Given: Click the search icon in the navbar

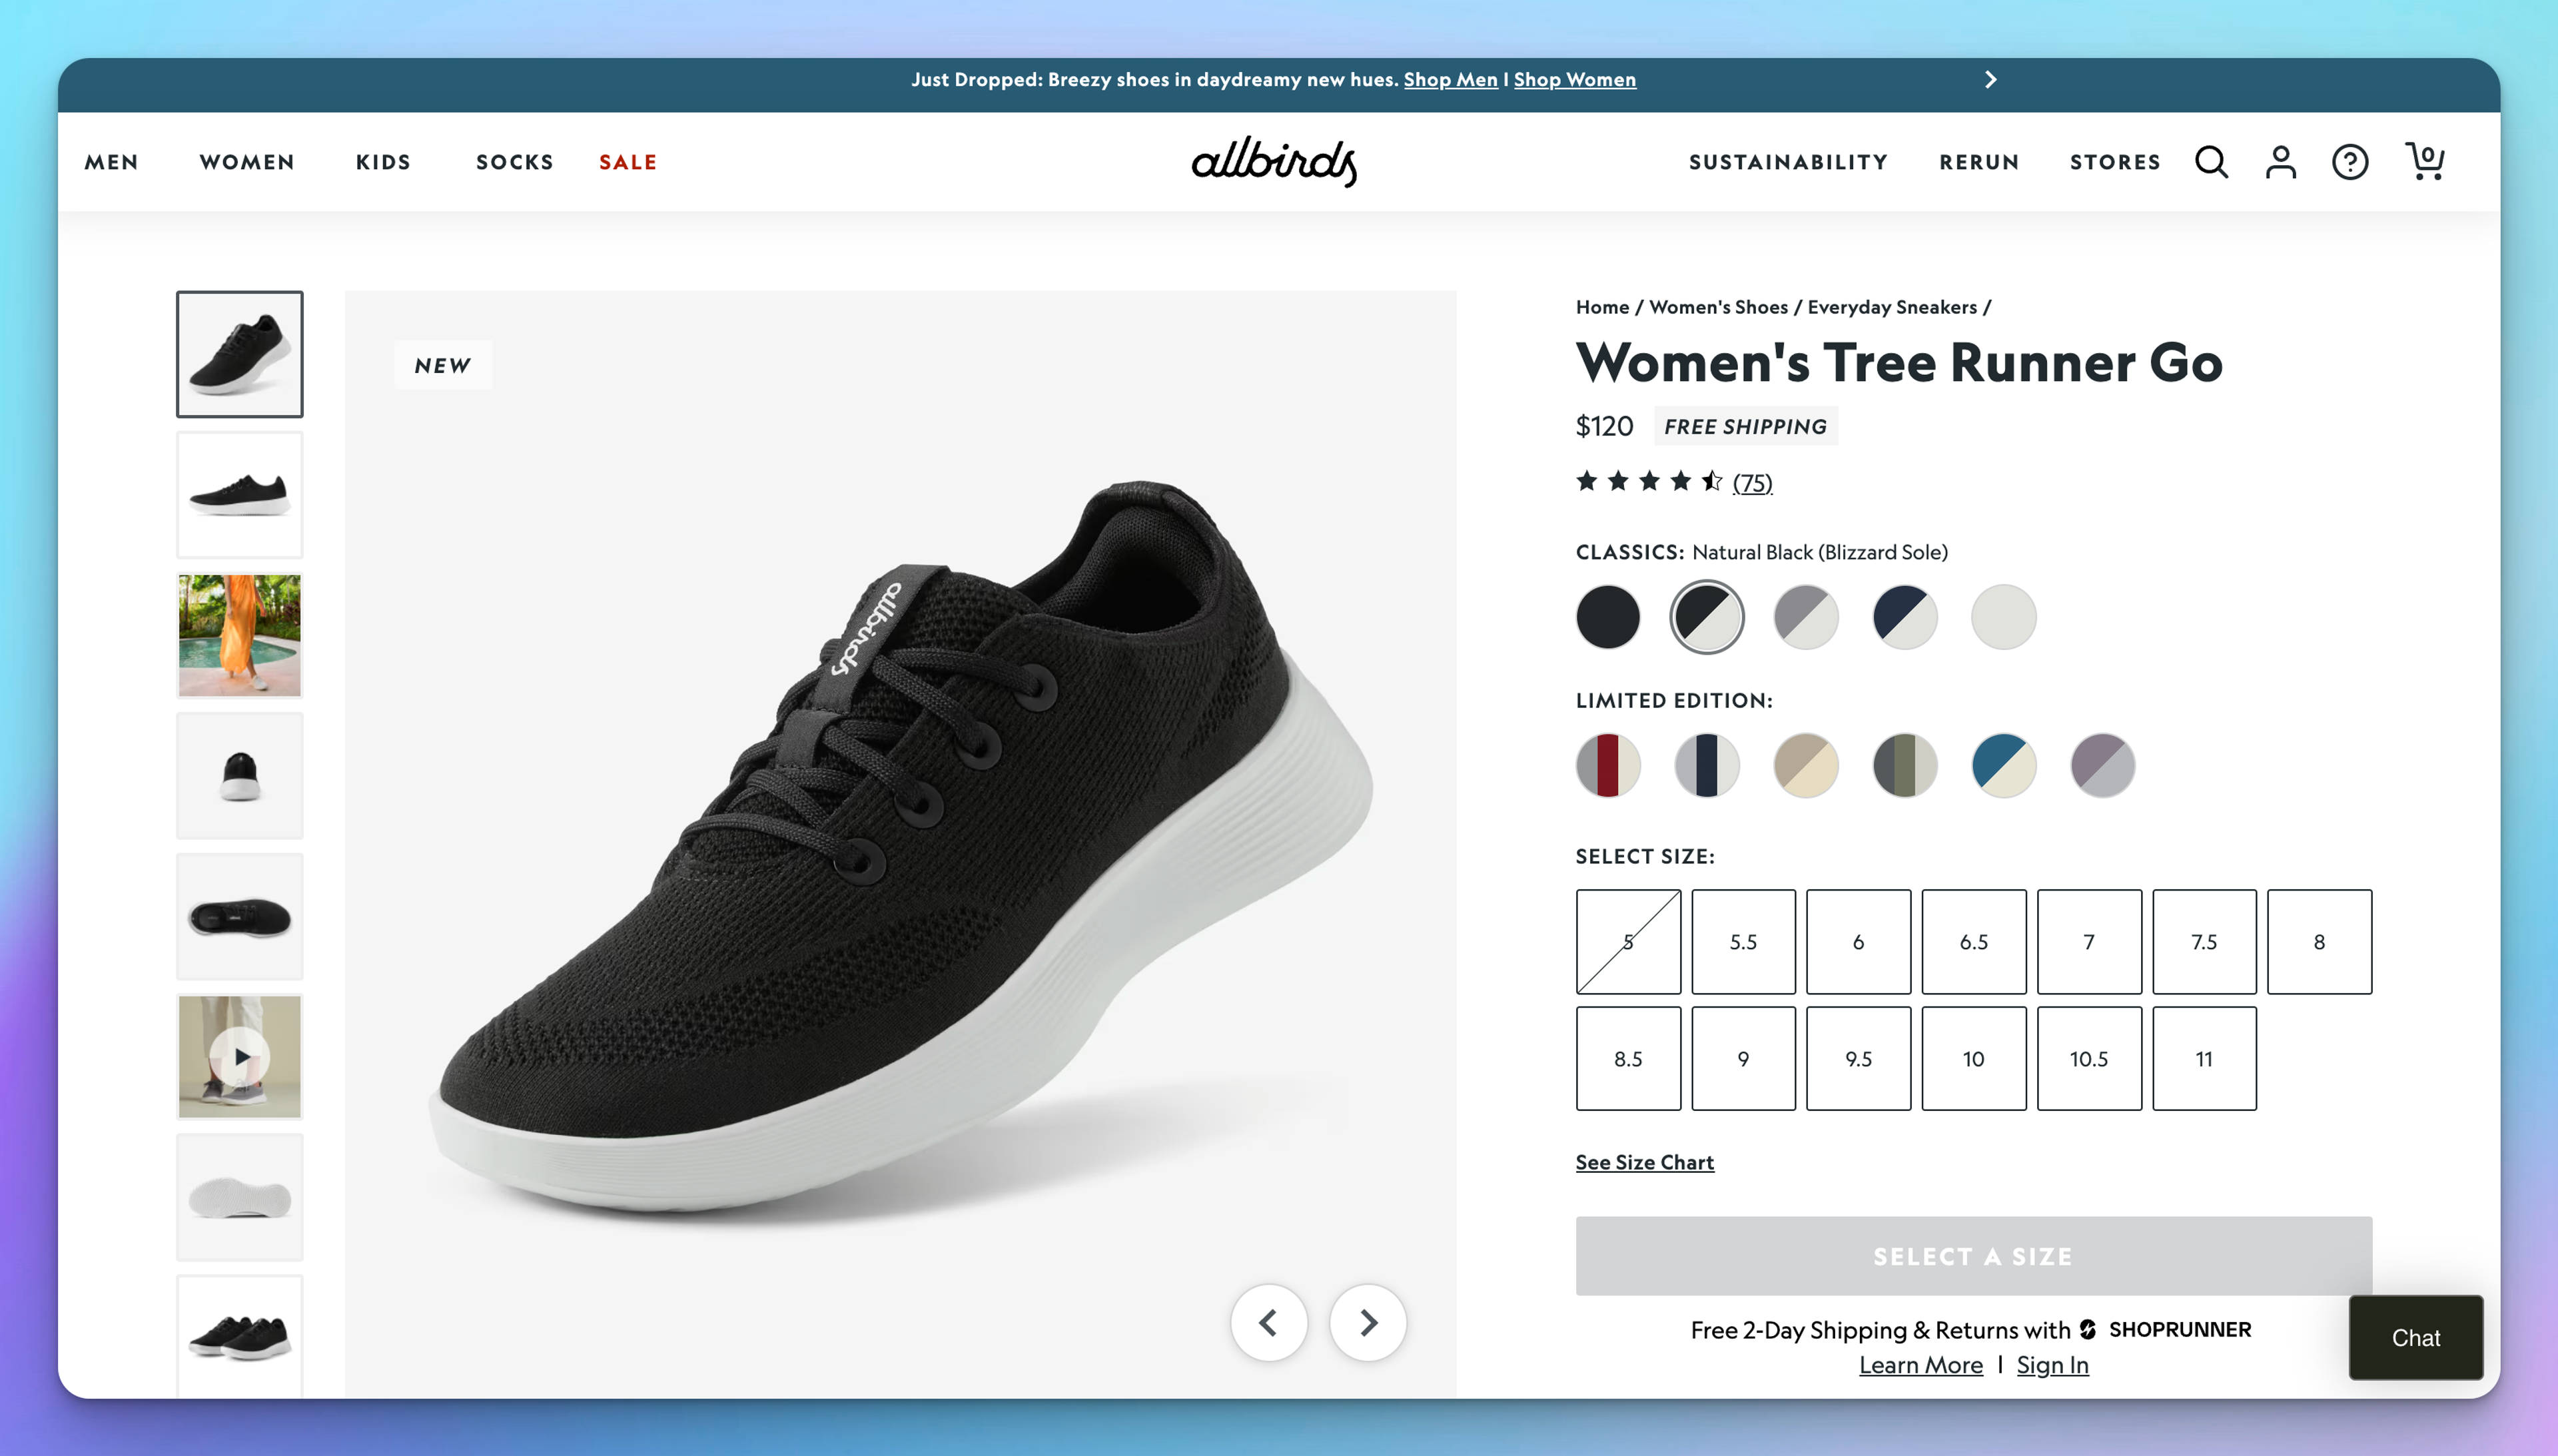Looking at the screenshot, I should [2212, 160].
